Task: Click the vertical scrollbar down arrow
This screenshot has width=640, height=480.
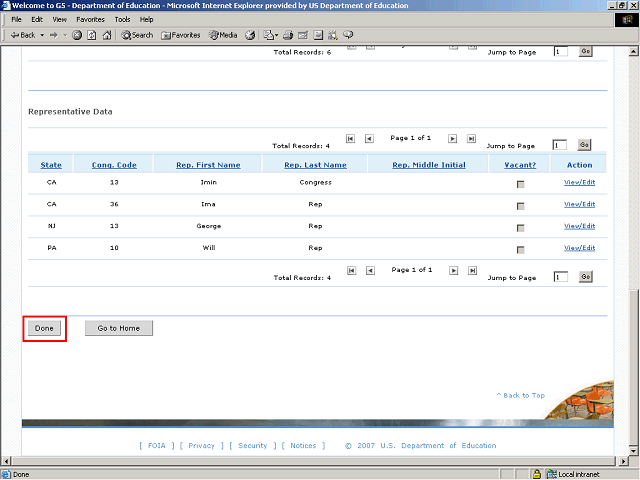Action: click(633, 460)
